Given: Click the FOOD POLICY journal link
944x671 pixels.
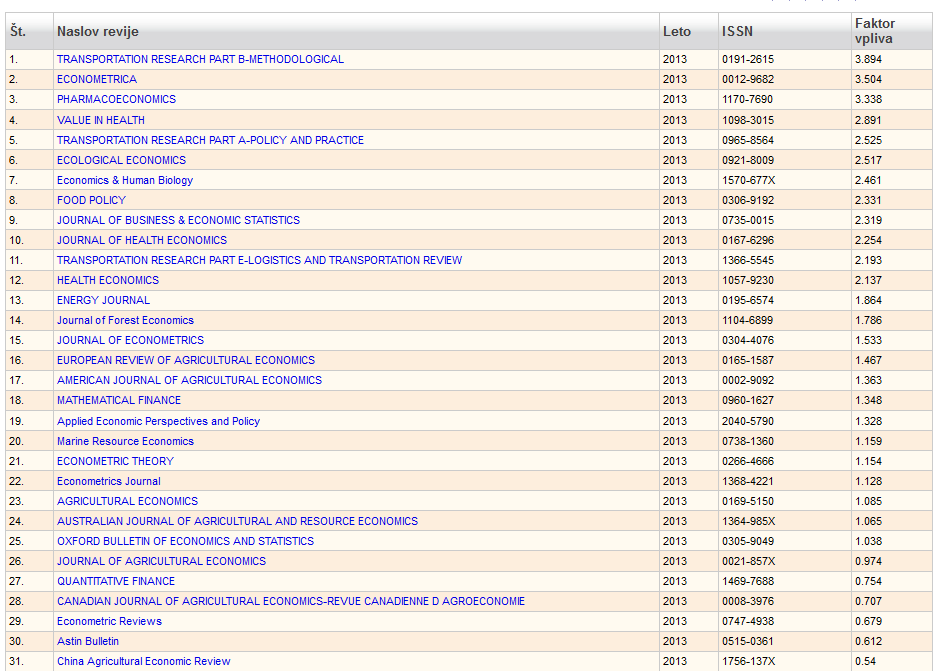Looking at the screenshot, I should 91,200.
